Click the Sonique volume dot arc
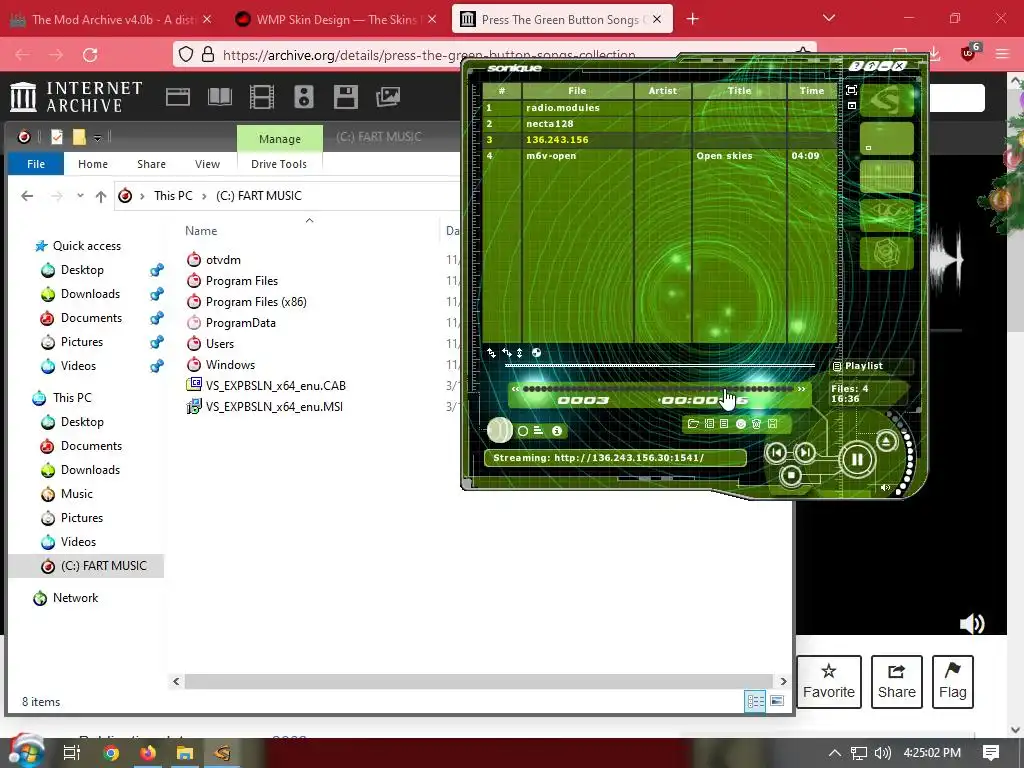This screenshot has height=768, width=1024. 903,454
